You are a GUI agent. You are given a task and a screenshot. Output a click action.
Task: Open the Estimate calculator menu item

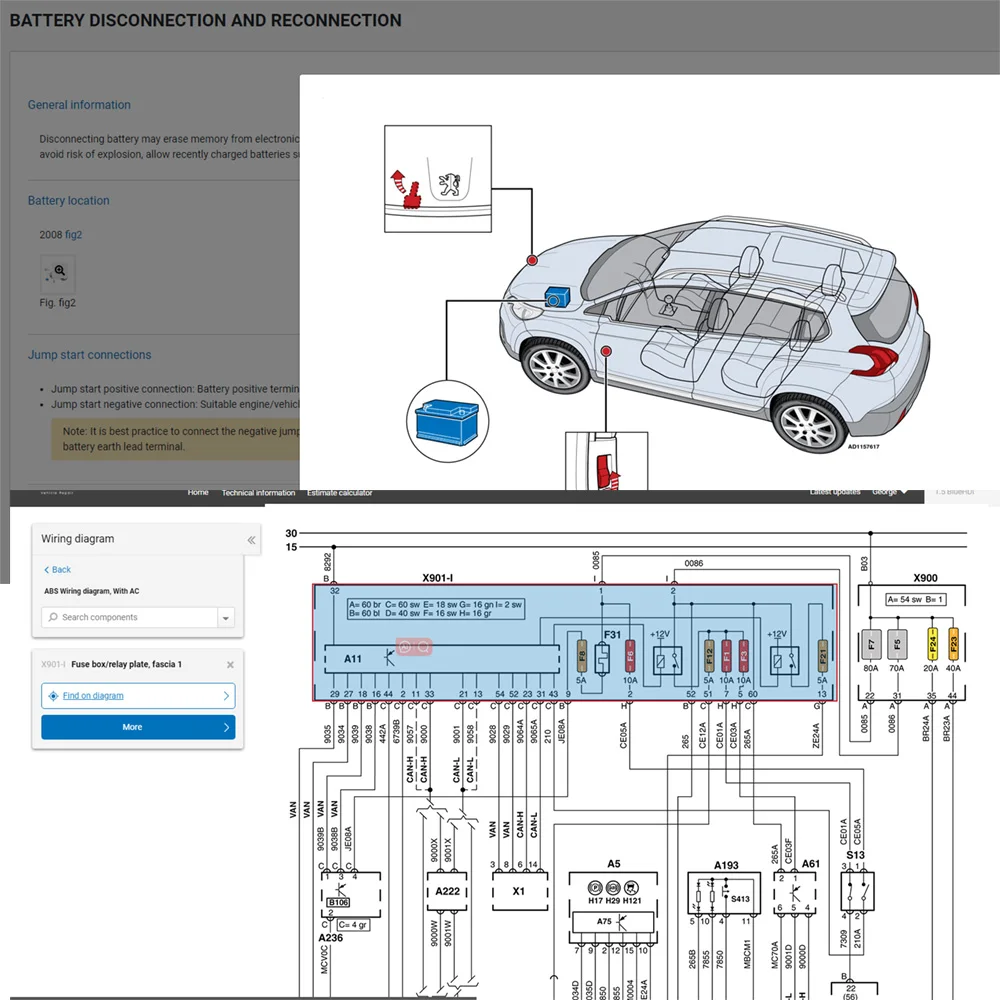(x=339, y=493)
